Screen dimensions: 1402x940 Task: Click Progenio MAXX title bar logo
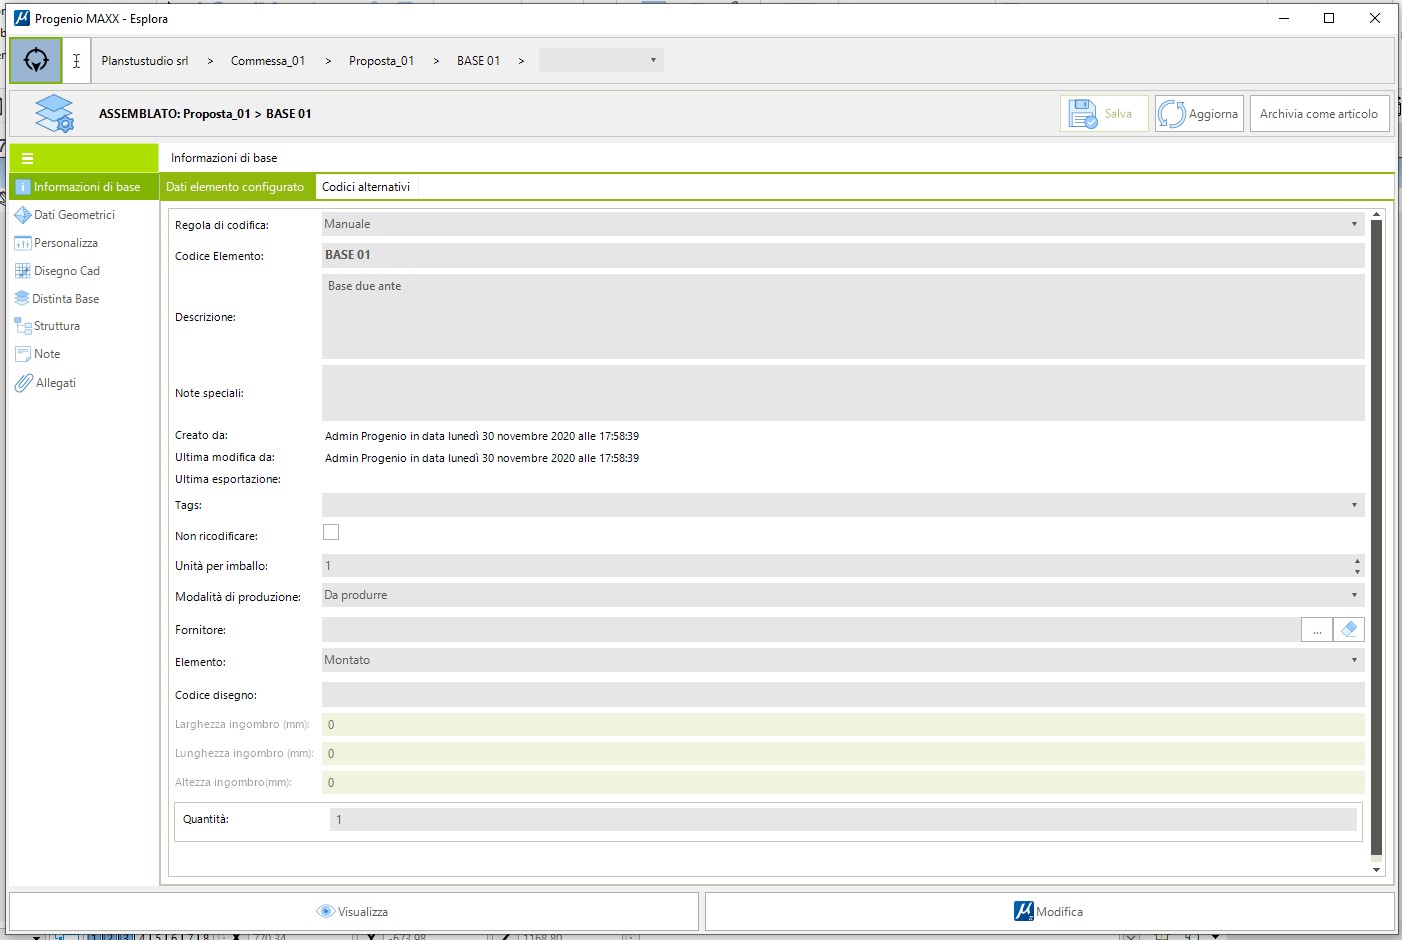[22, 18]
